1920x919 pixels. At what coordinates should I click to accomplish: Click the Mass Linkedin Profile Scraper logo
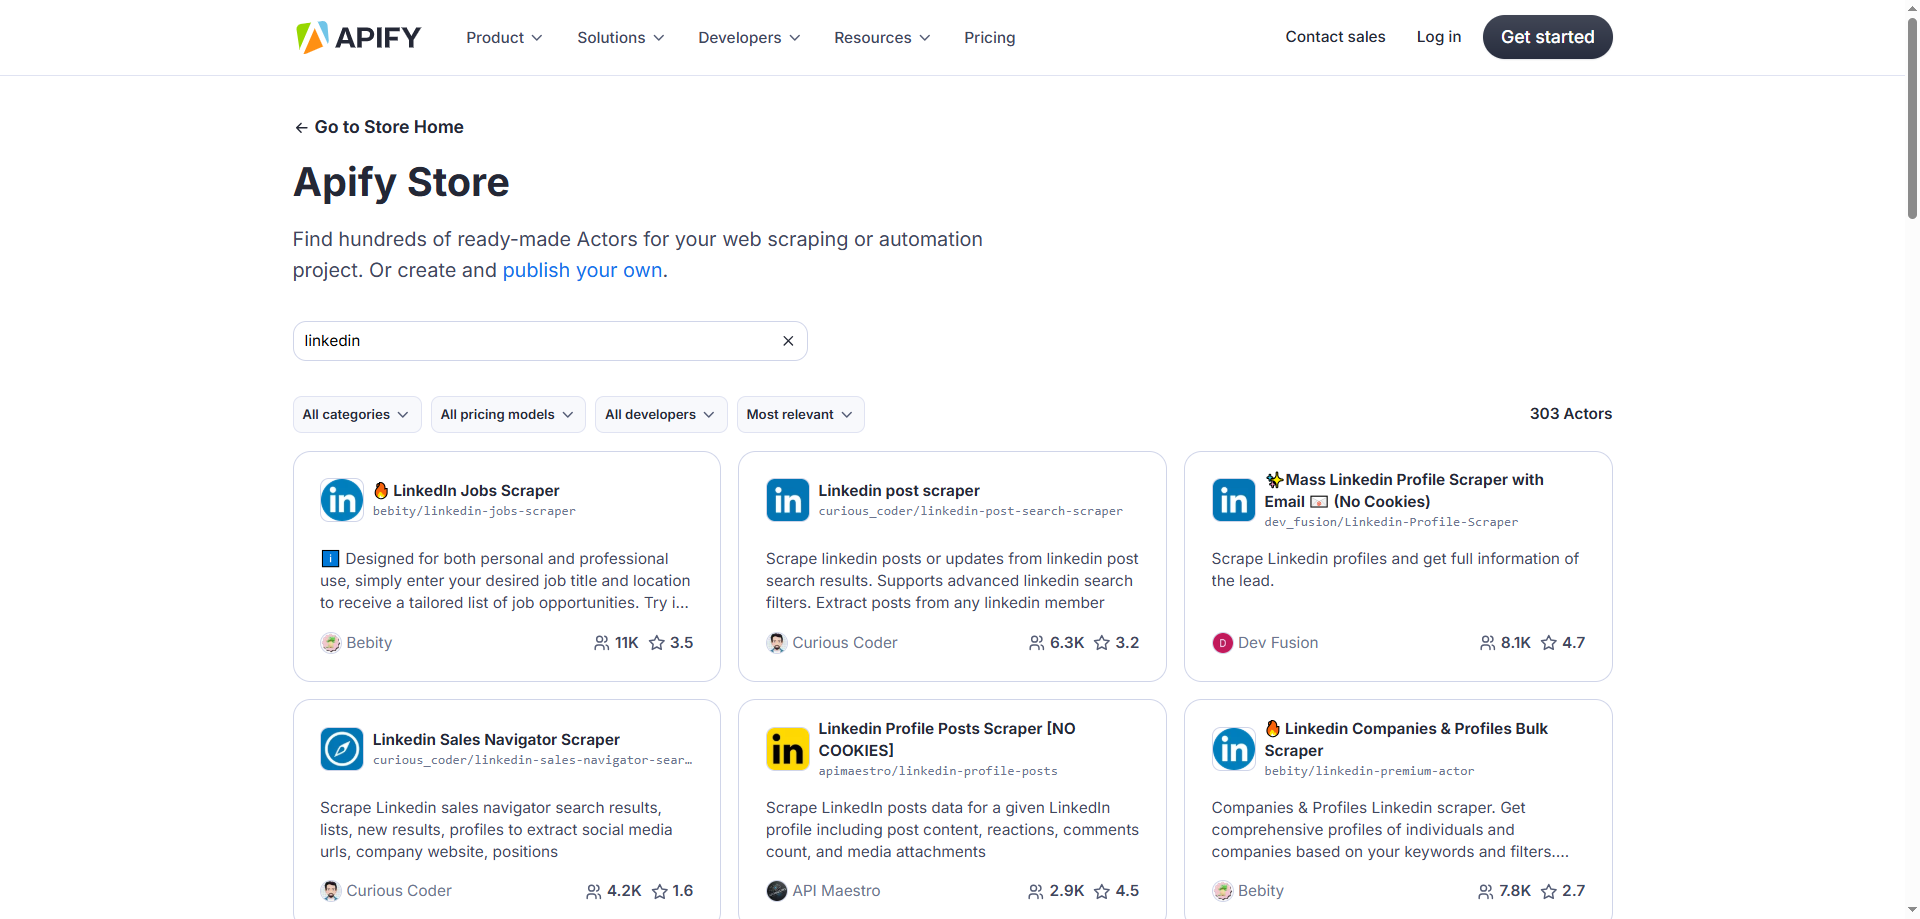(1233, 500)
